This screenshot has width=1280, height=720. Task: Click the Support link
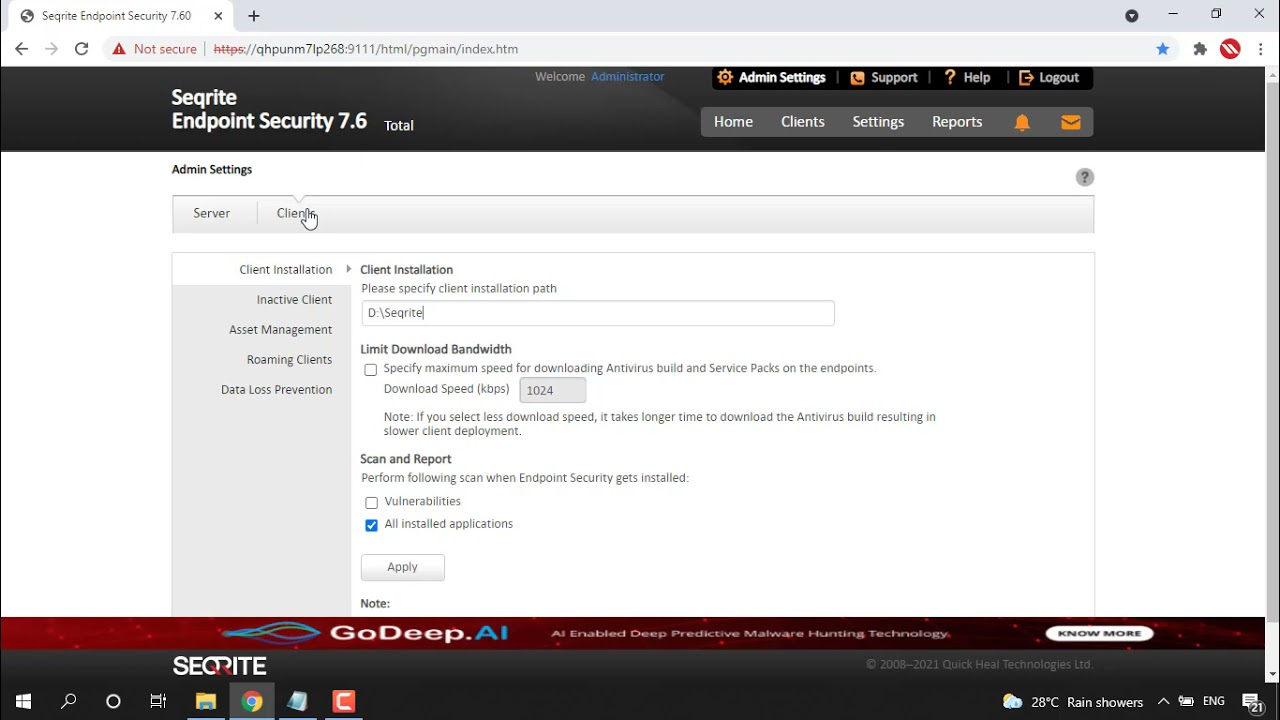click(894, 78)
